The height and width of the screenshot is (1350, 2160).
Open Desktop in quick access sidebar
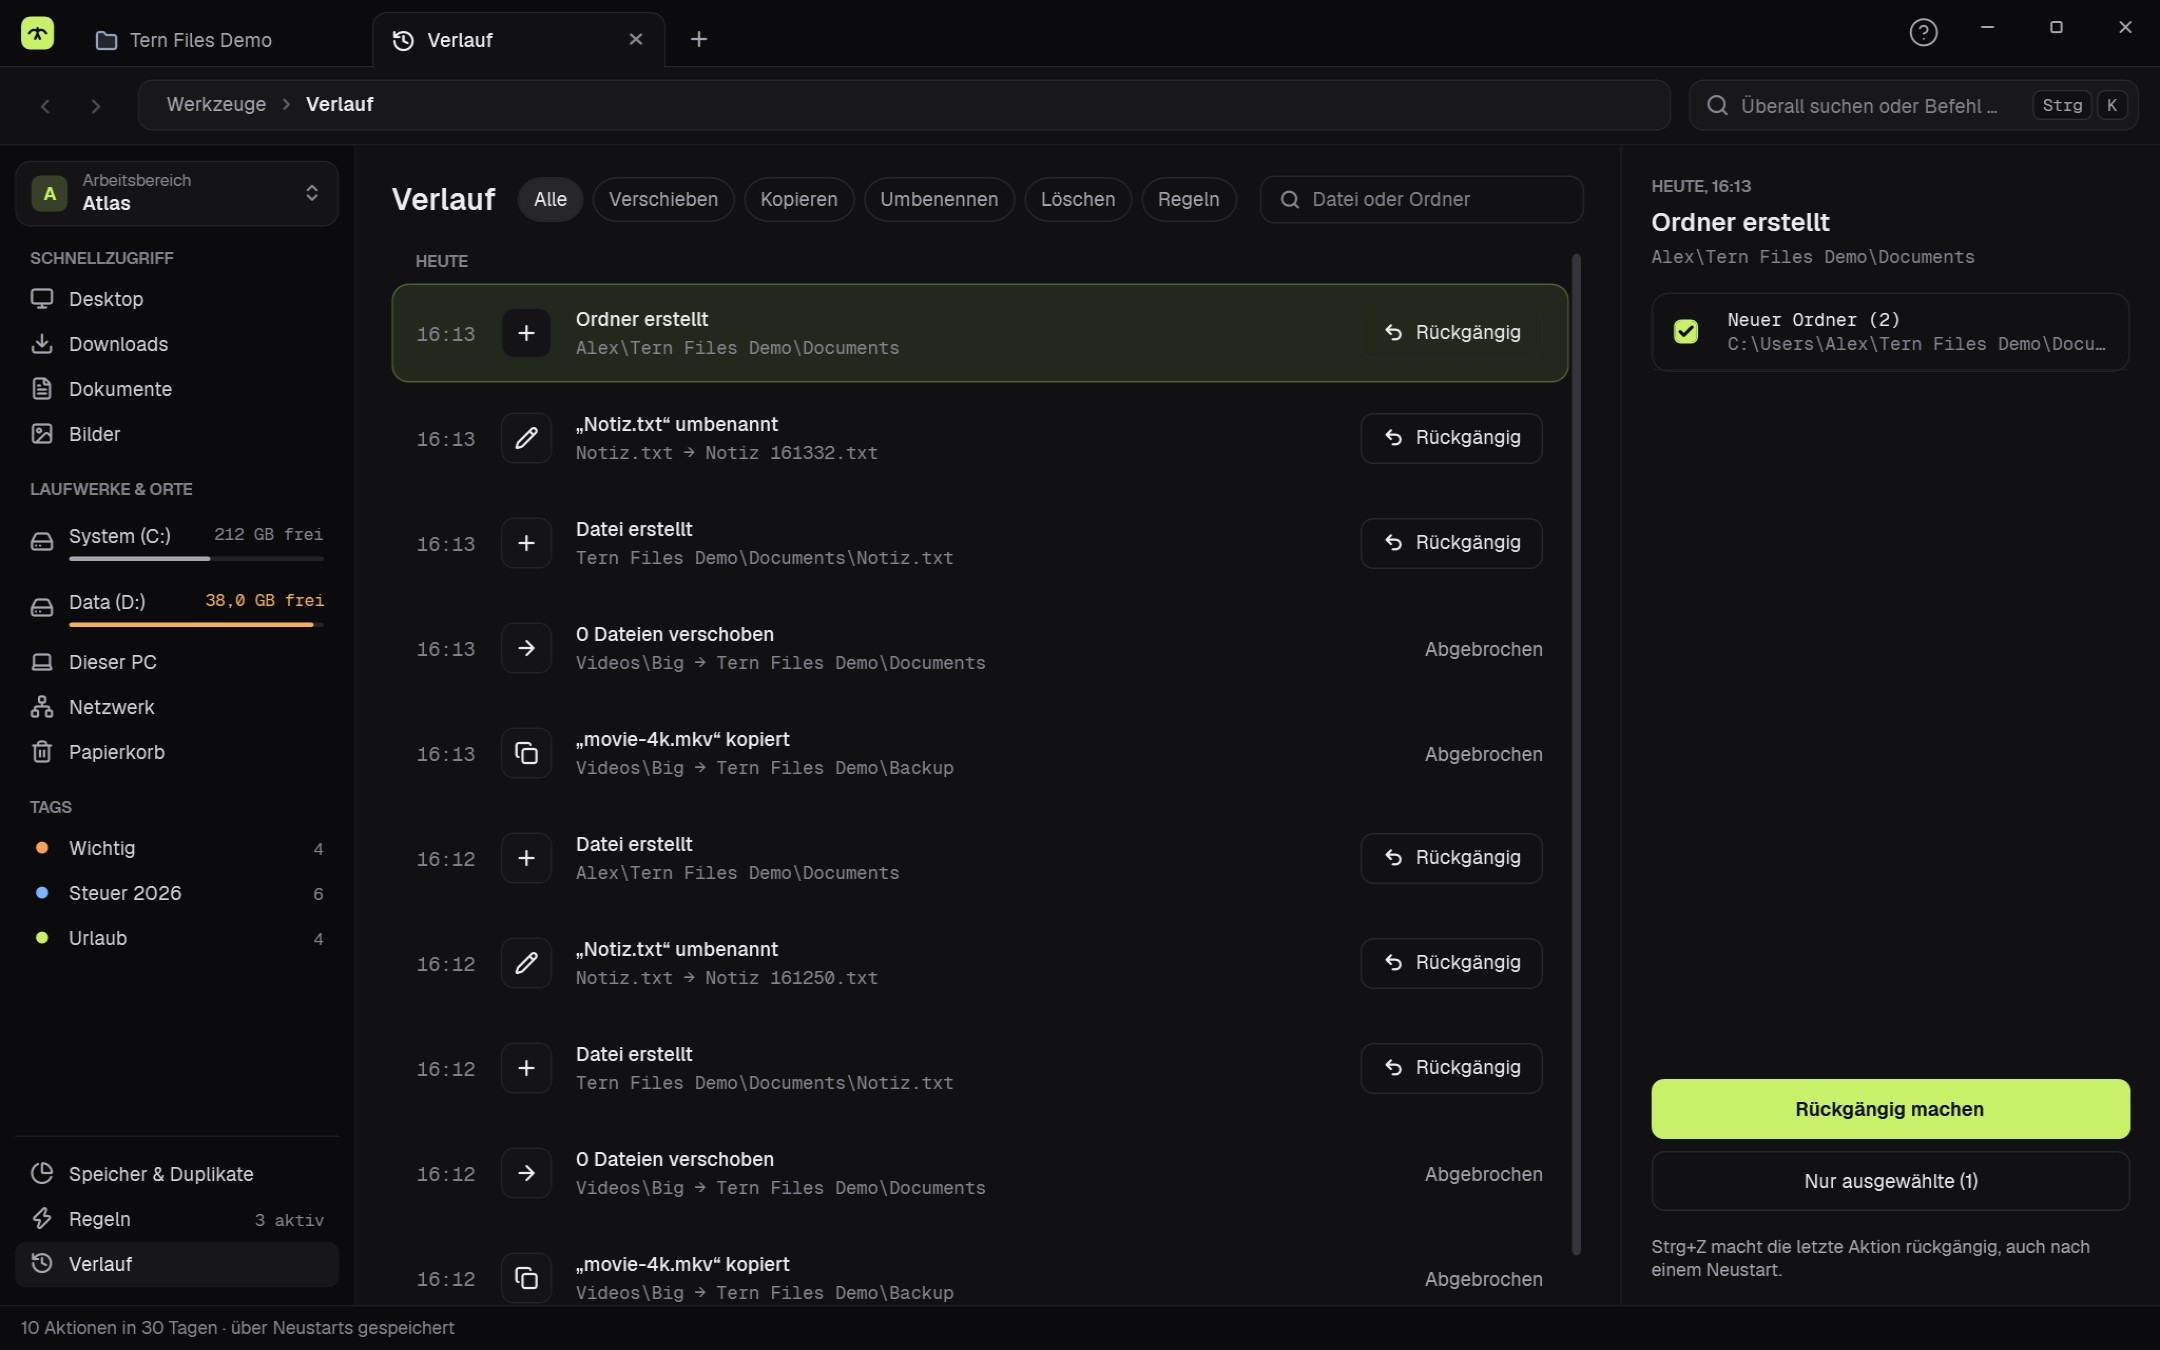(177, 299)
